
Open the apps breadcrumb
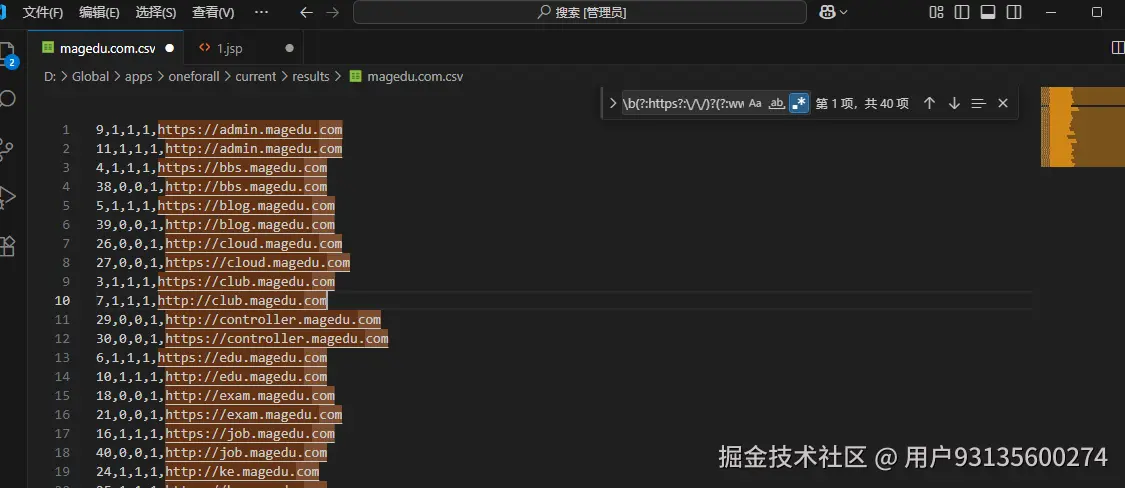tap(138, 76)
